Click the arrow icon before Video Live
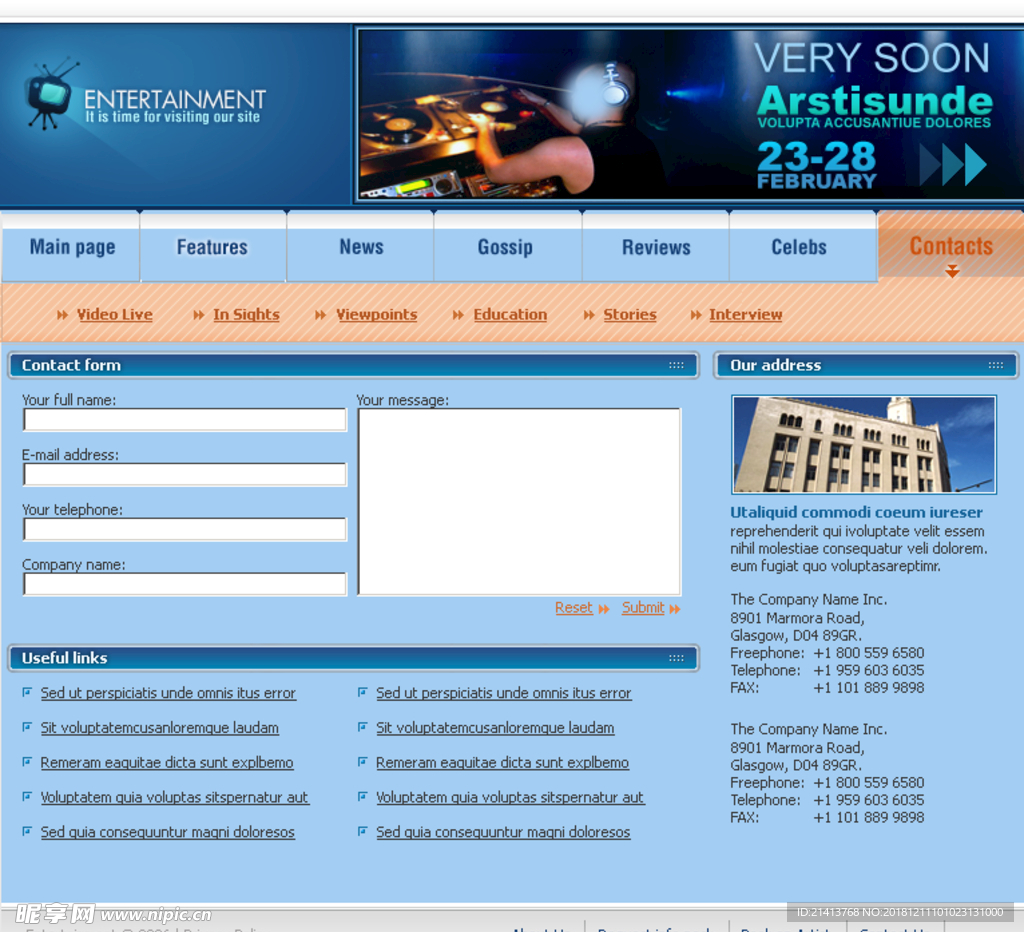Viewport: 1024px width, 932px height. [63, 315]
